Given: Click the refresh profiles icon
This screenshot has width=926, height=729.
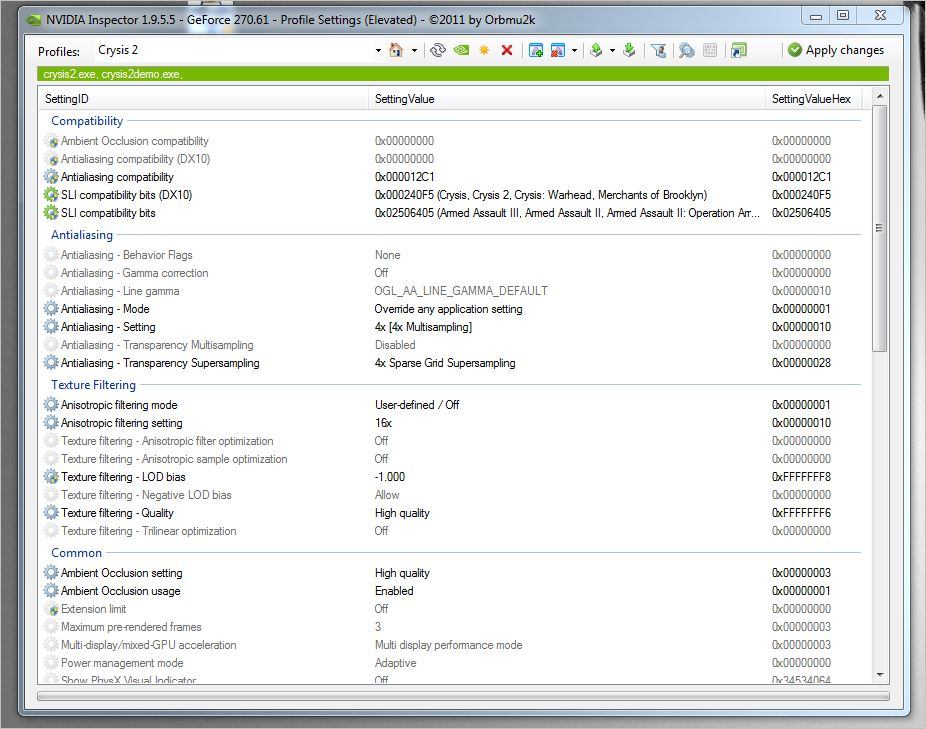Looking at the screenshot, I should (x=438, y=50).
